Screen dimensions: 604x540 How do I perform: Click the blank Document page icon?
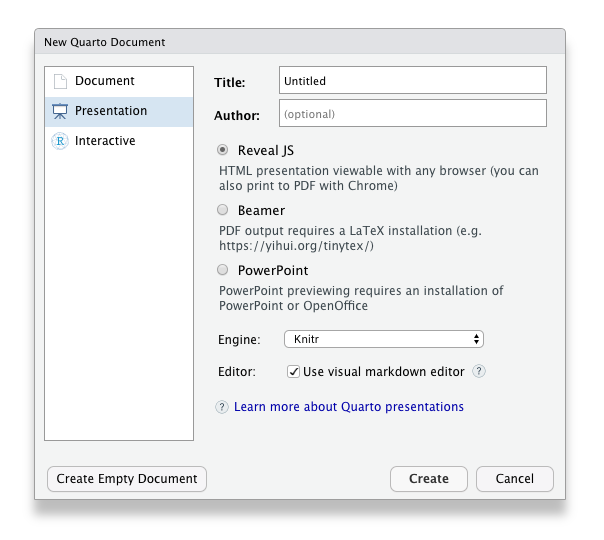tap(60, 81)
